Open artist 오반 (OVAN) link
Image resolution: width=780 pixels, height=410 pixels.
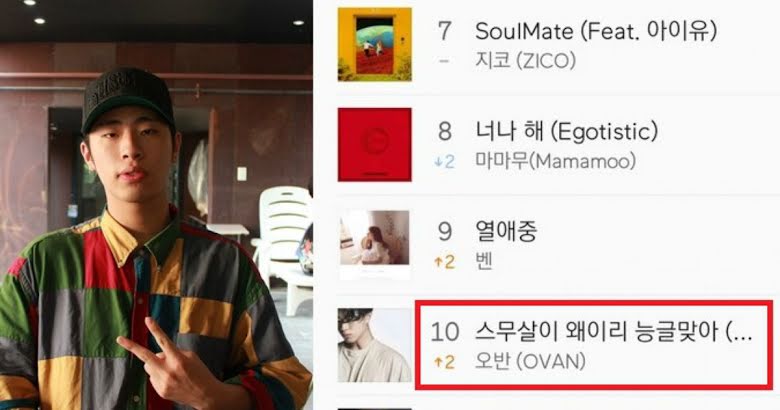click(x=530, y=362)
